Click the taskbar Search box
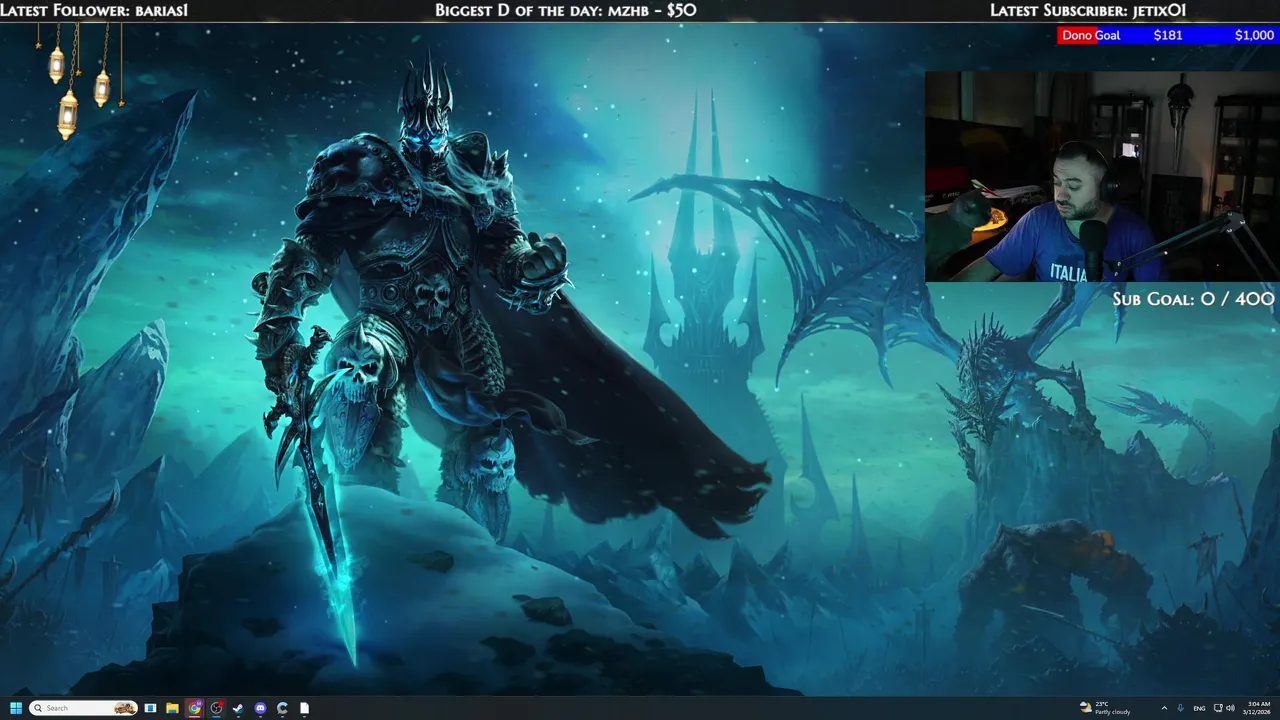The height and width of the screenshot is (720, 1280). (83, 708)
